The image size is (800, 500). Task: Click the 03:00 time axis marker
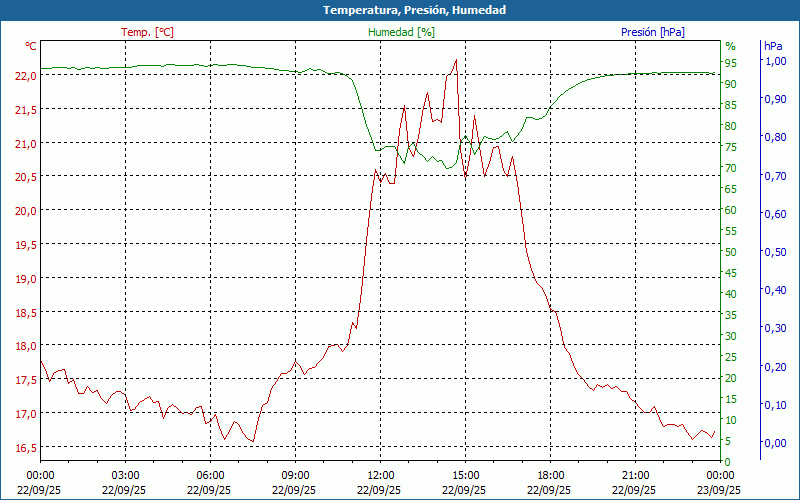[x=125, y=475]
